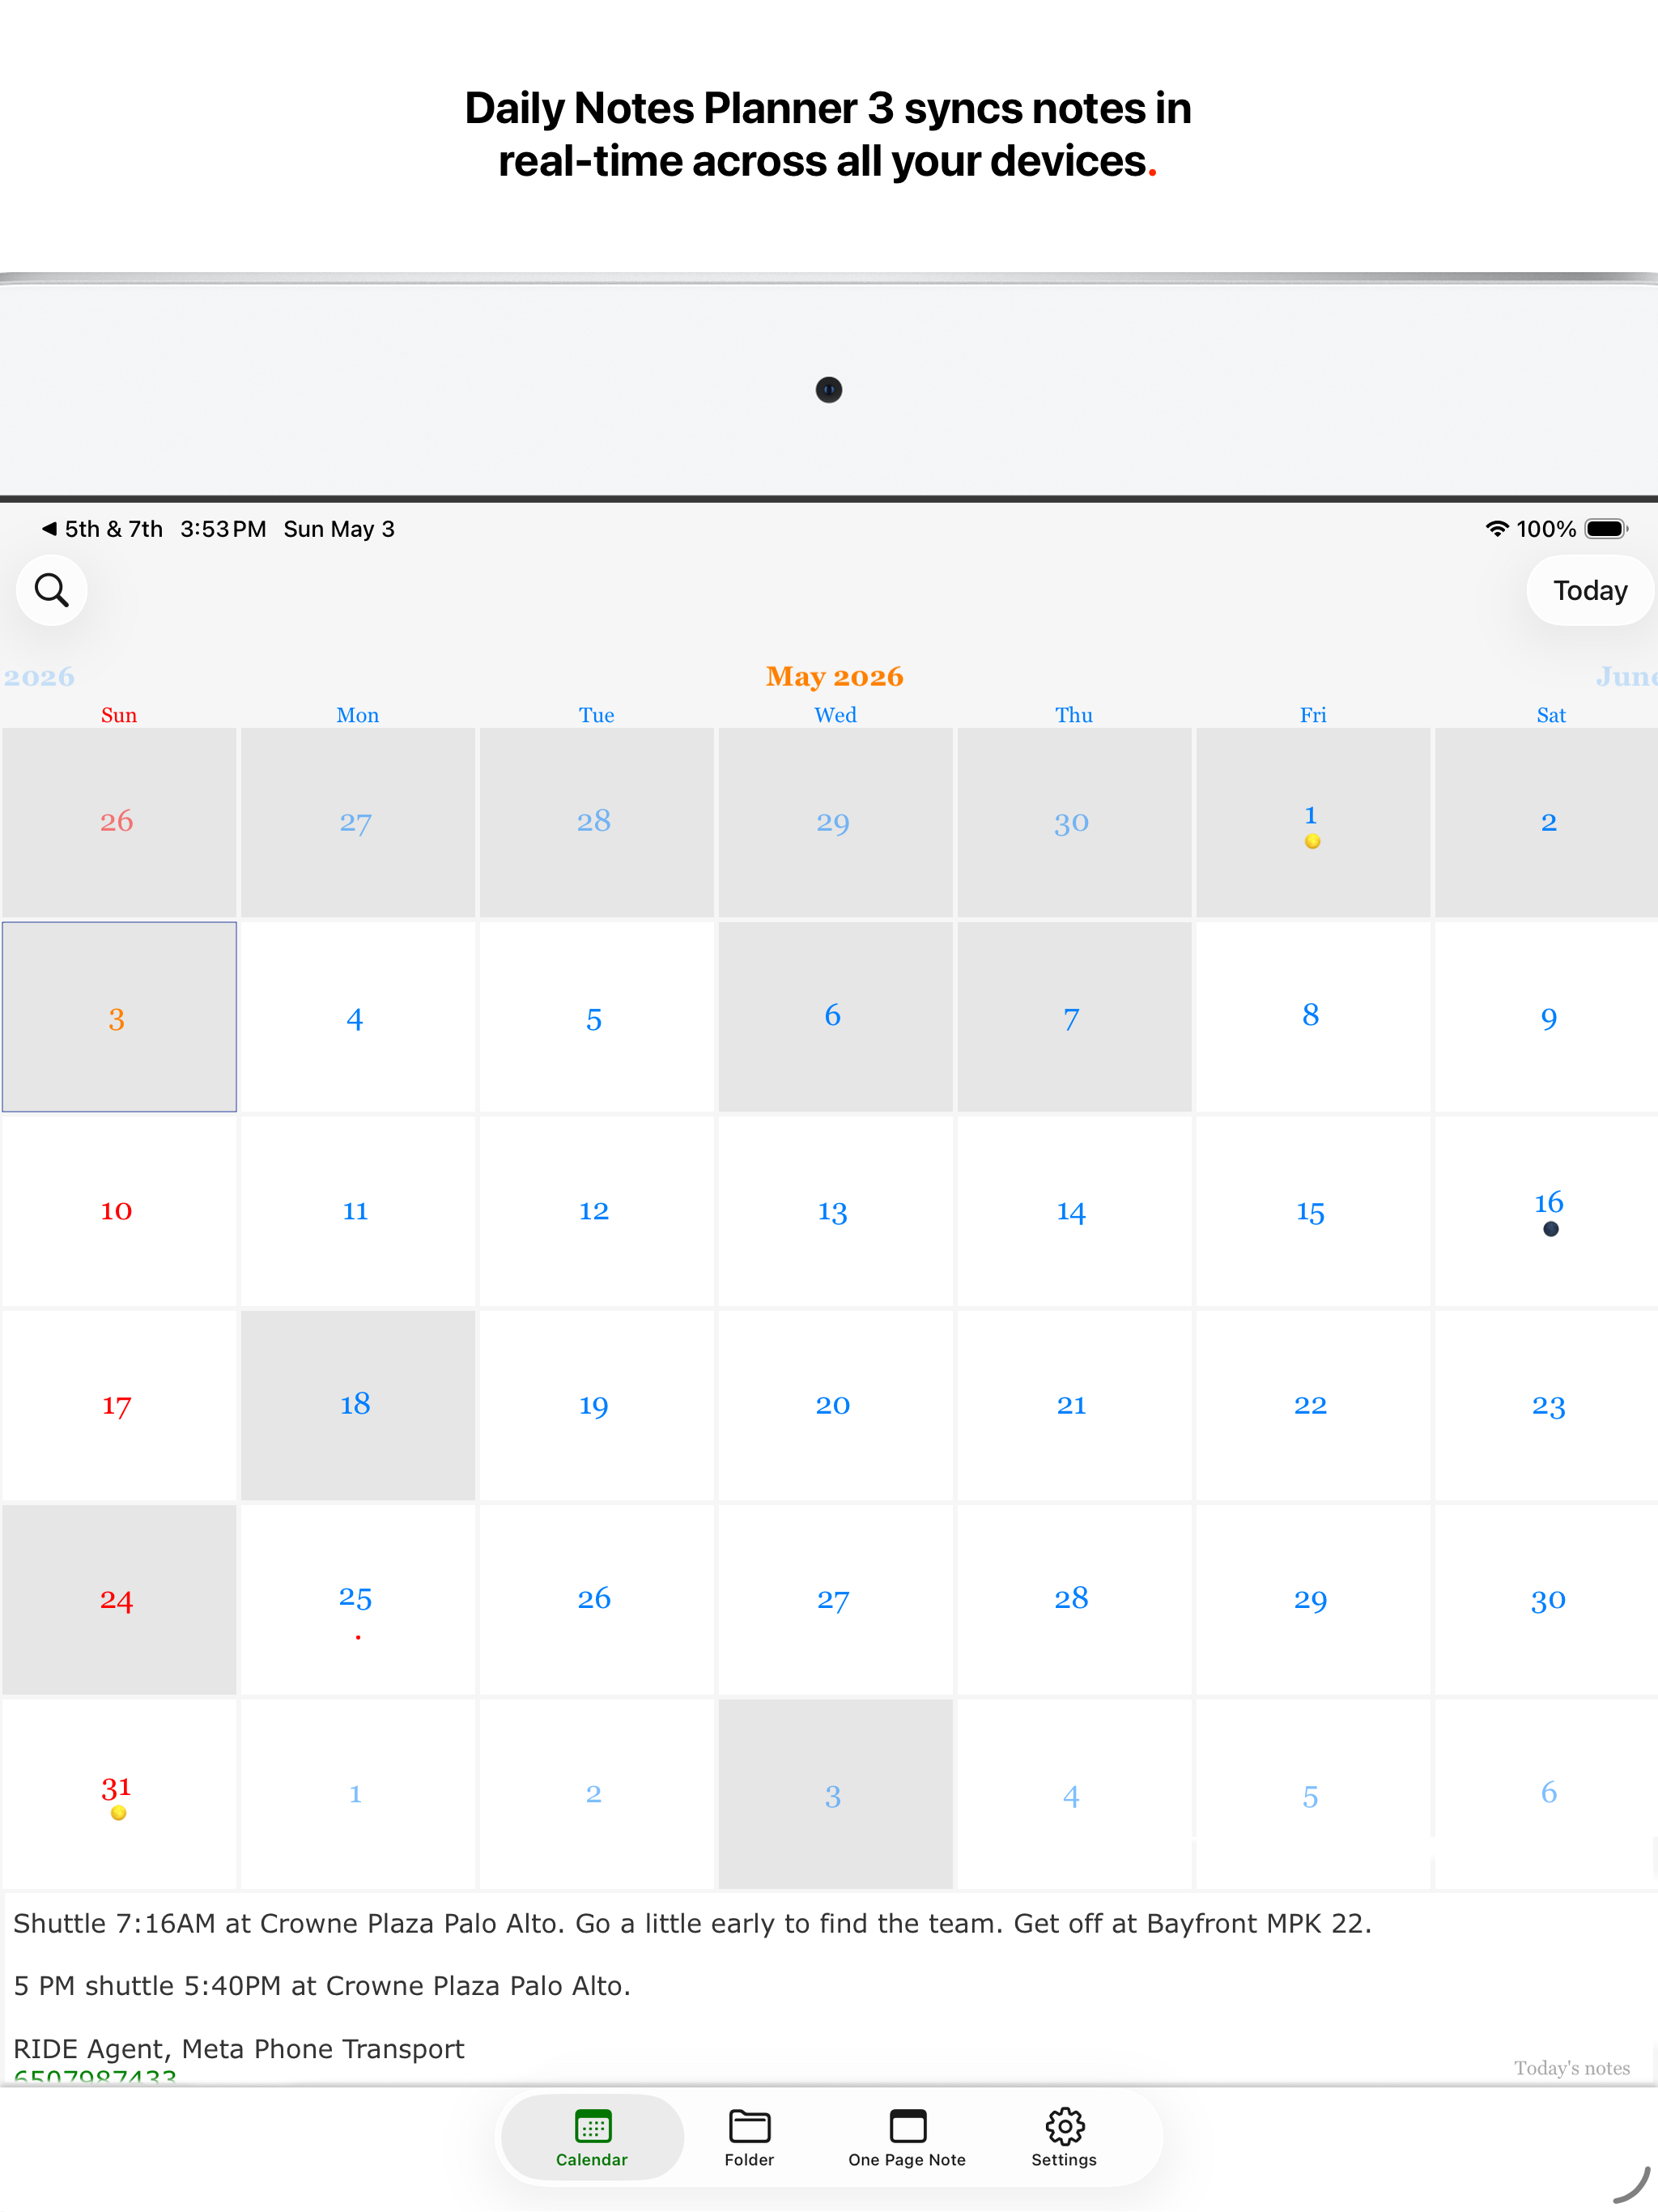Select May 1 with yellow dot

pyautogui.click(x=1312, y=822)
